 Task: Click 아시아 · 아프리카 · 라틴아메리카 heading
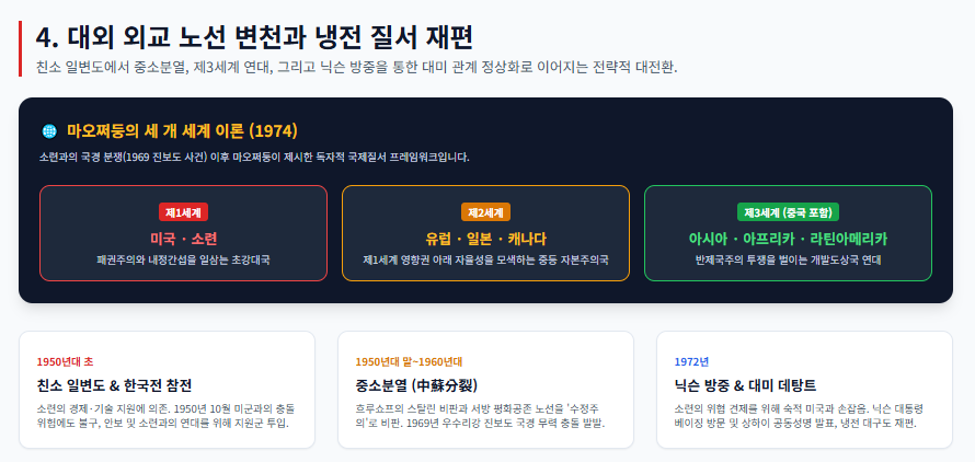click(x=788, y=239)
